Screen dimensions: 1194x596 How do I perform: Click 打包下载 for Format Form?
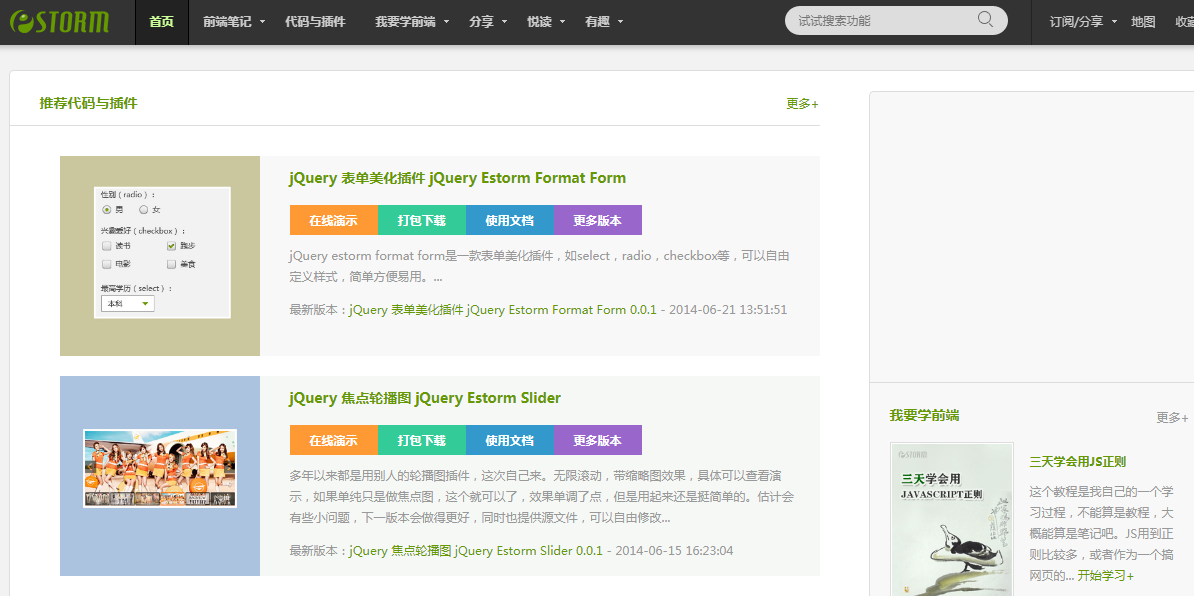click(422, 220)
